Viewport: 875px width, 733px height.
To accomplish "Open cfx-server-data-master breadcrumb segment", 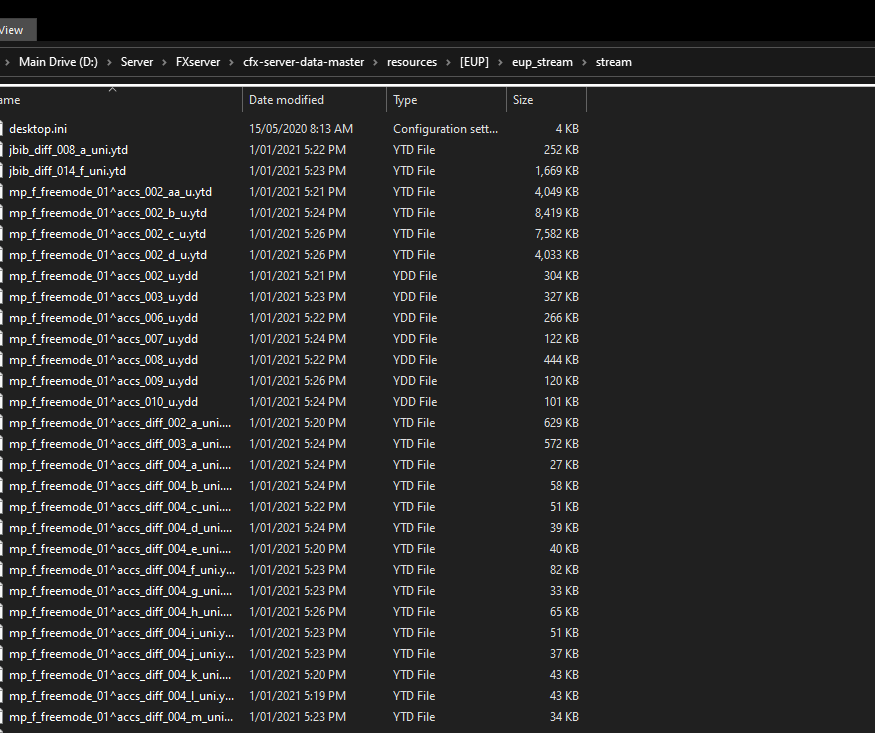I will (x=305, y=62).
